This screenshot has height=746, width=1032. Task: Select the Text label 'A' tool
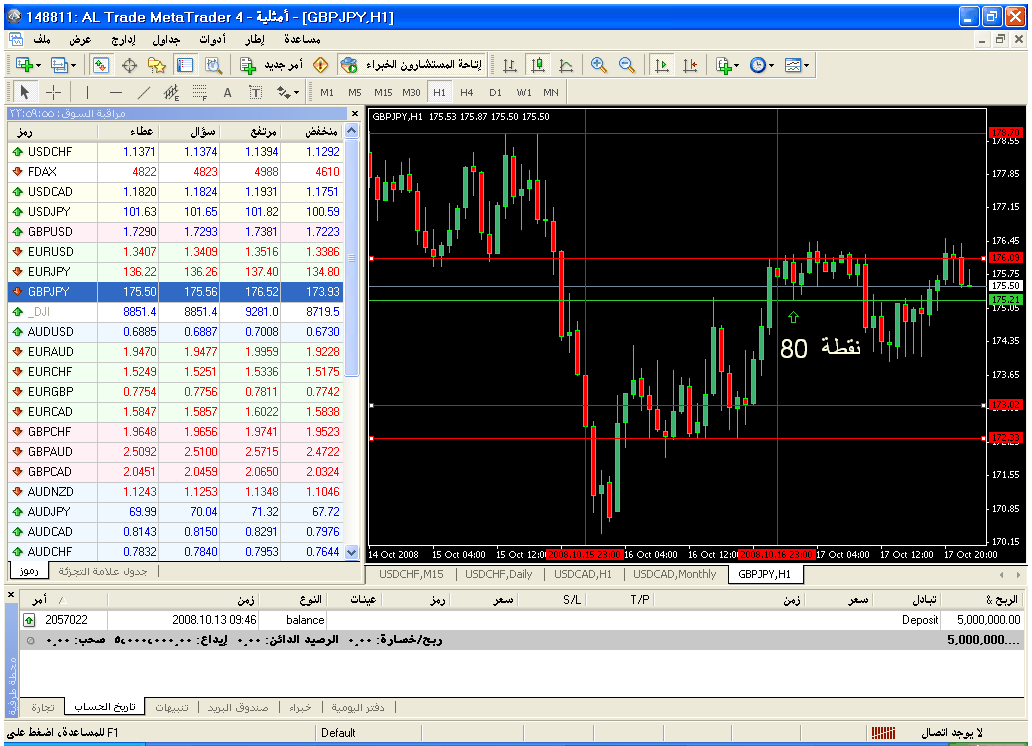coord(227,92)
